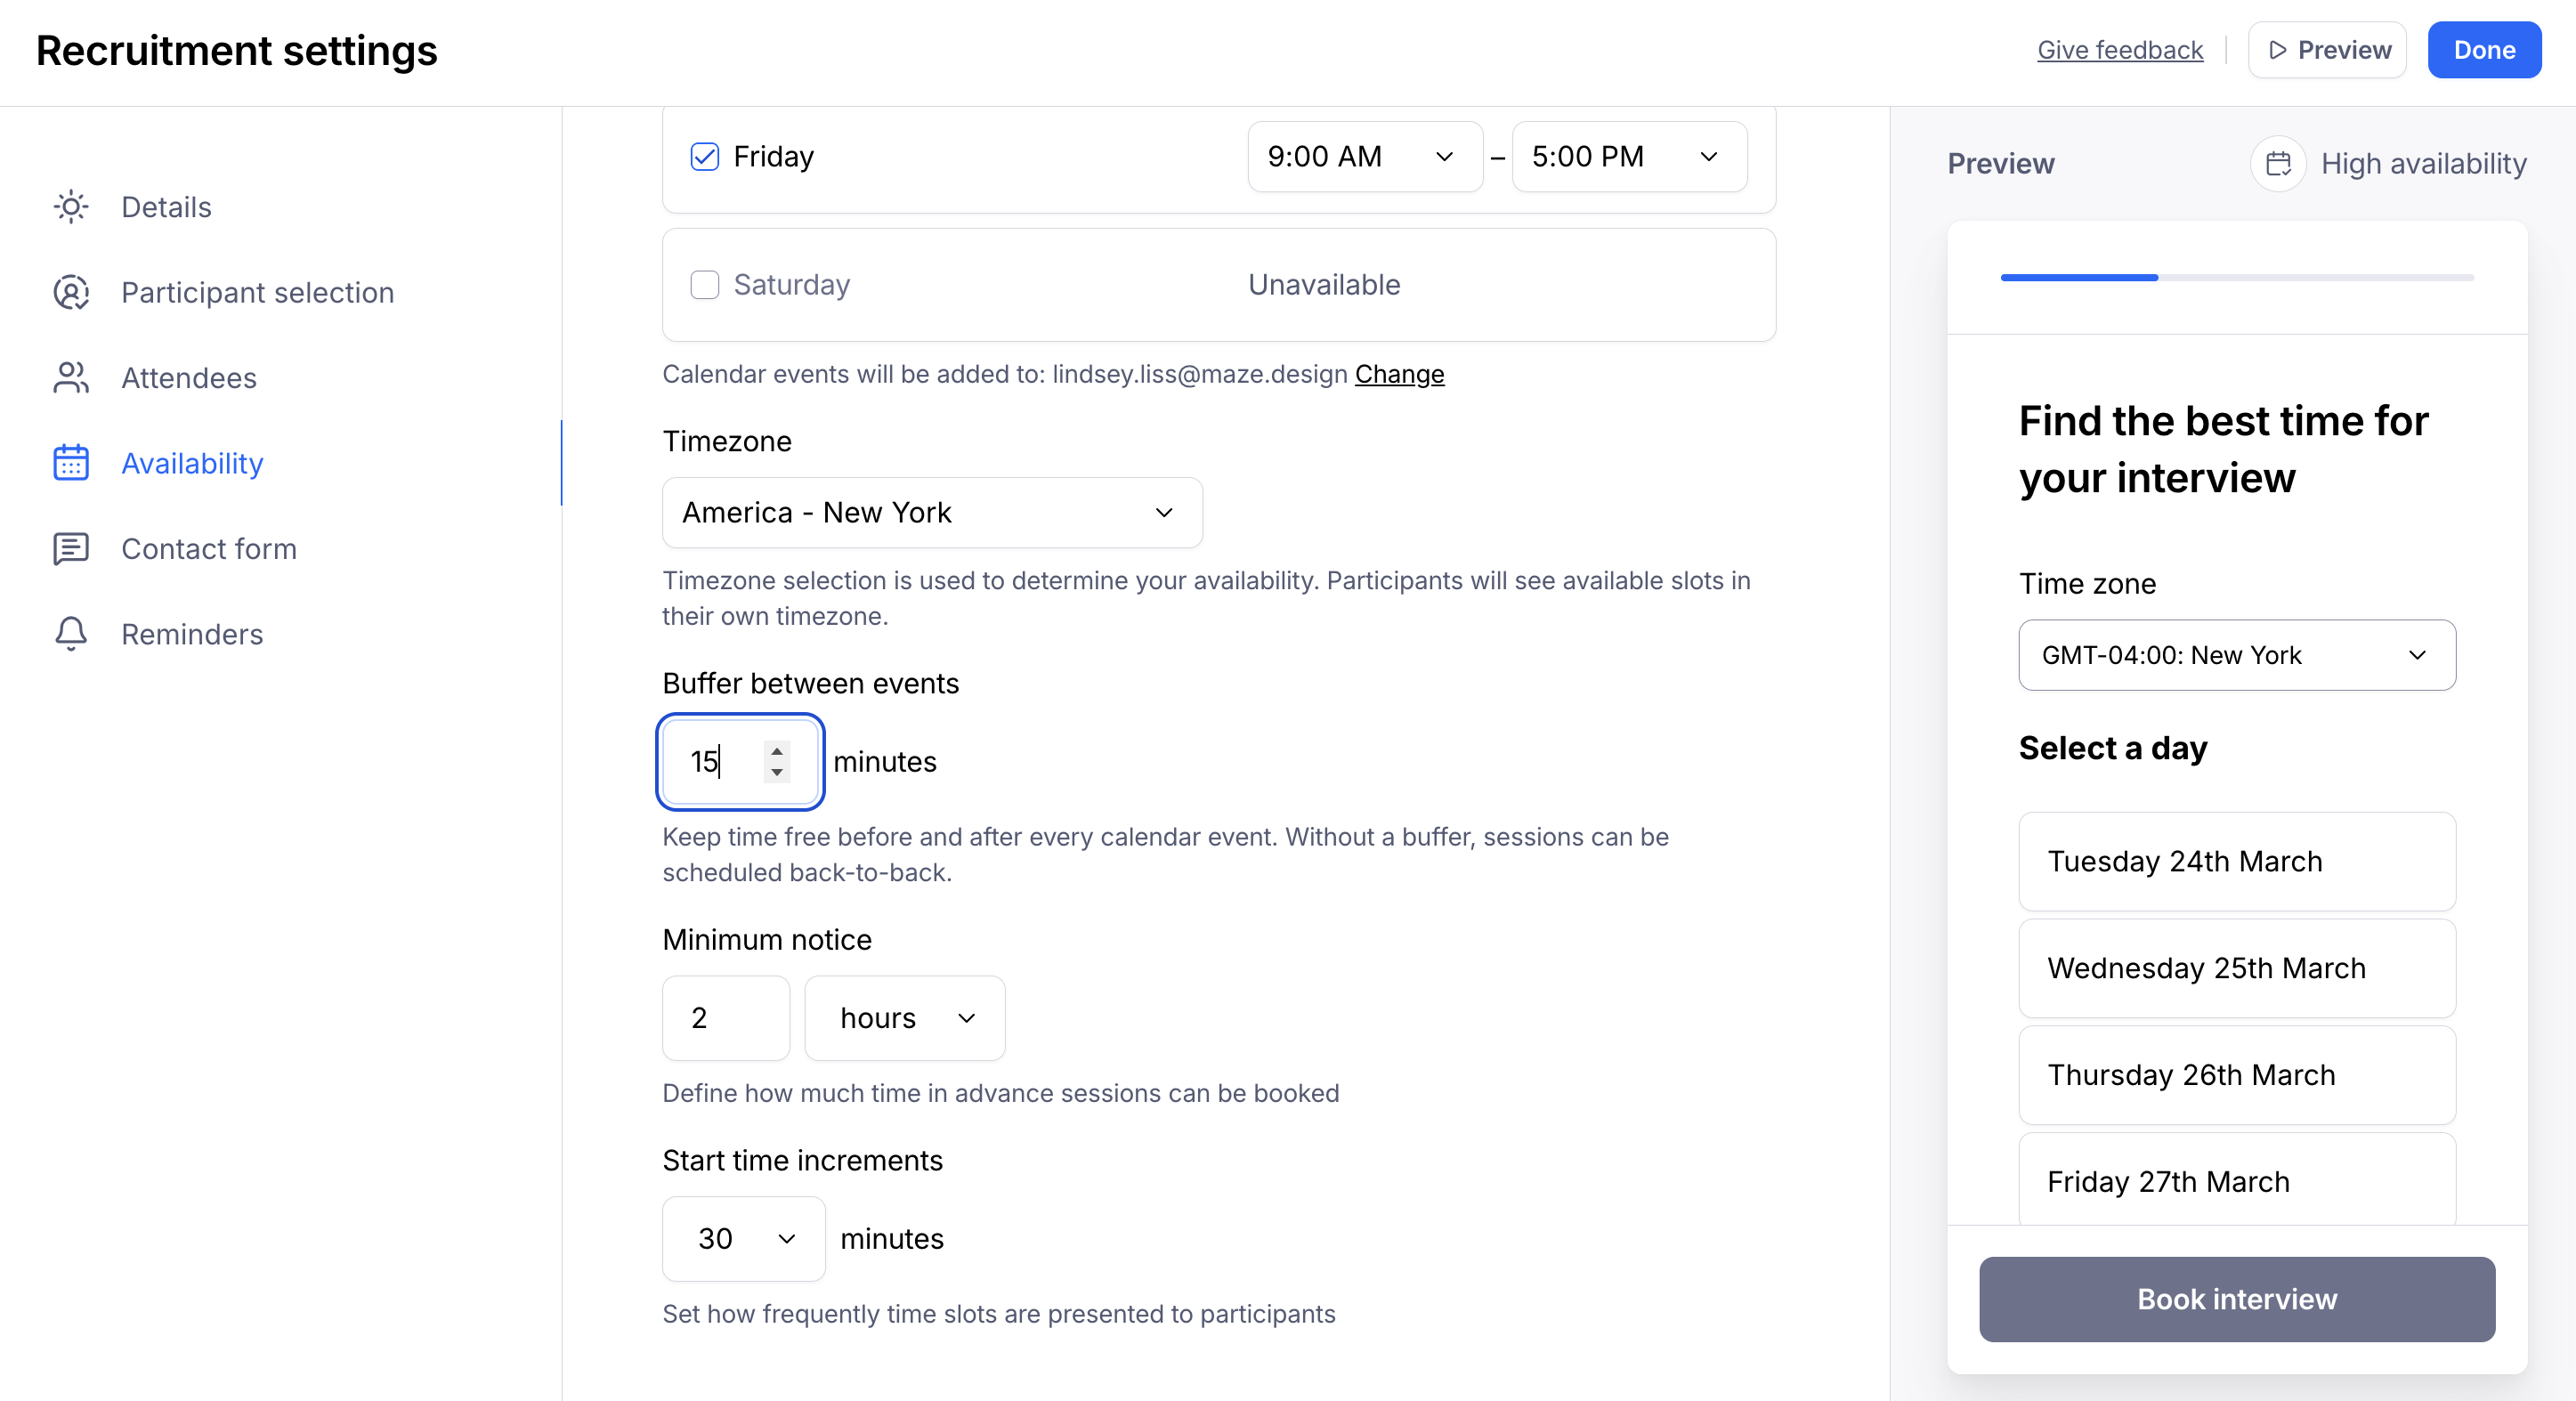Viewport: 2576px width, 1401px height.
Task: Go to the Contact form section
Action: [208, 549]
